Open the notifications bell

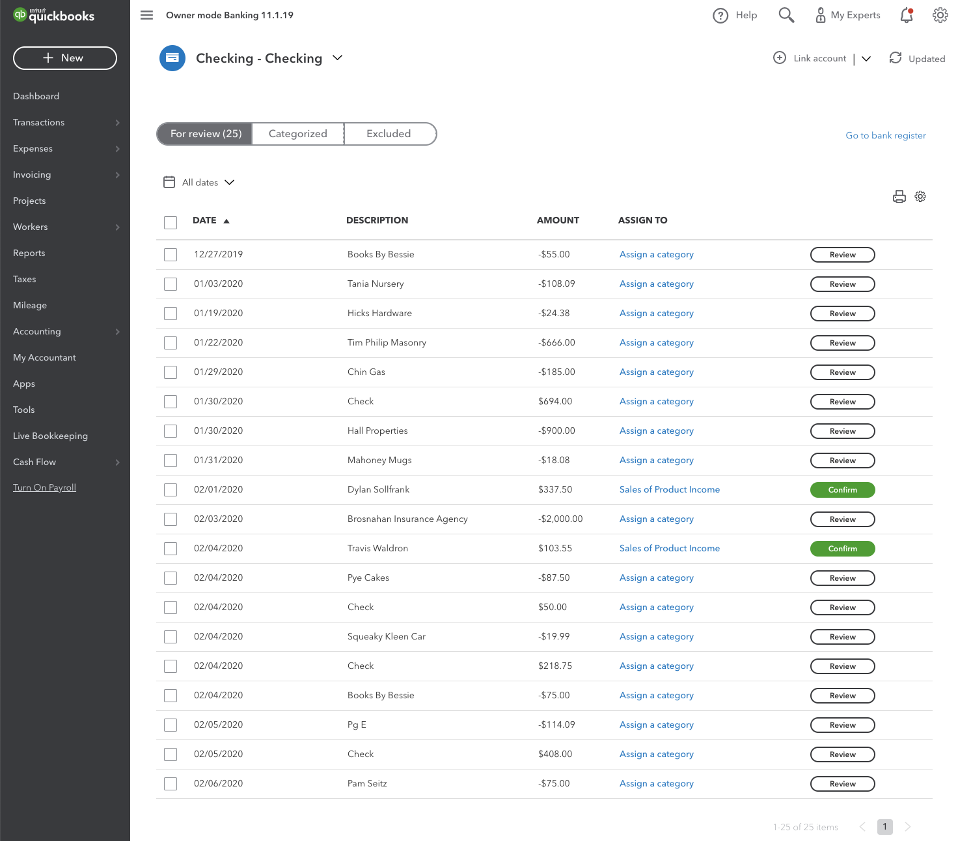907,15
